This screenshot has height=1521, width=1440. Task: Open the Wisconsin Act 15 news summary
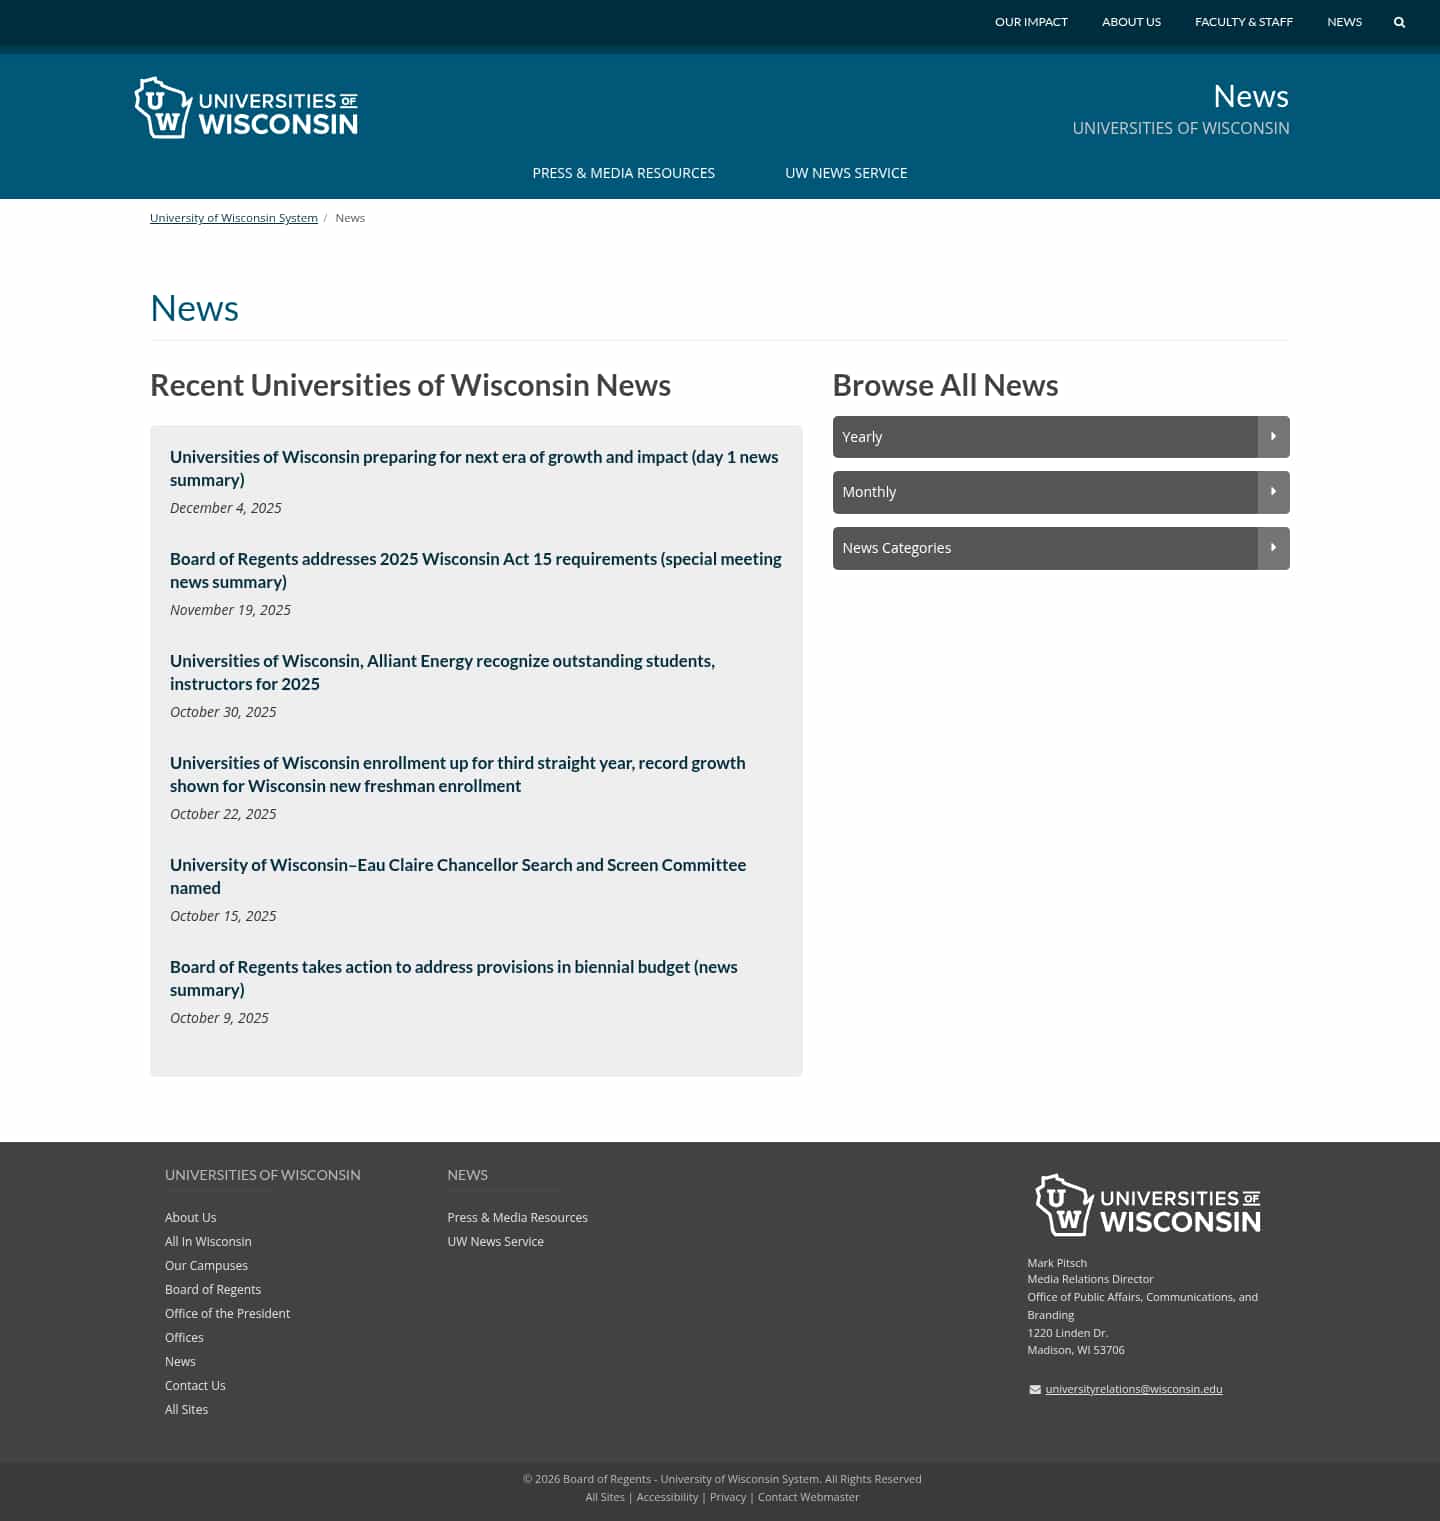click(475, 570)
